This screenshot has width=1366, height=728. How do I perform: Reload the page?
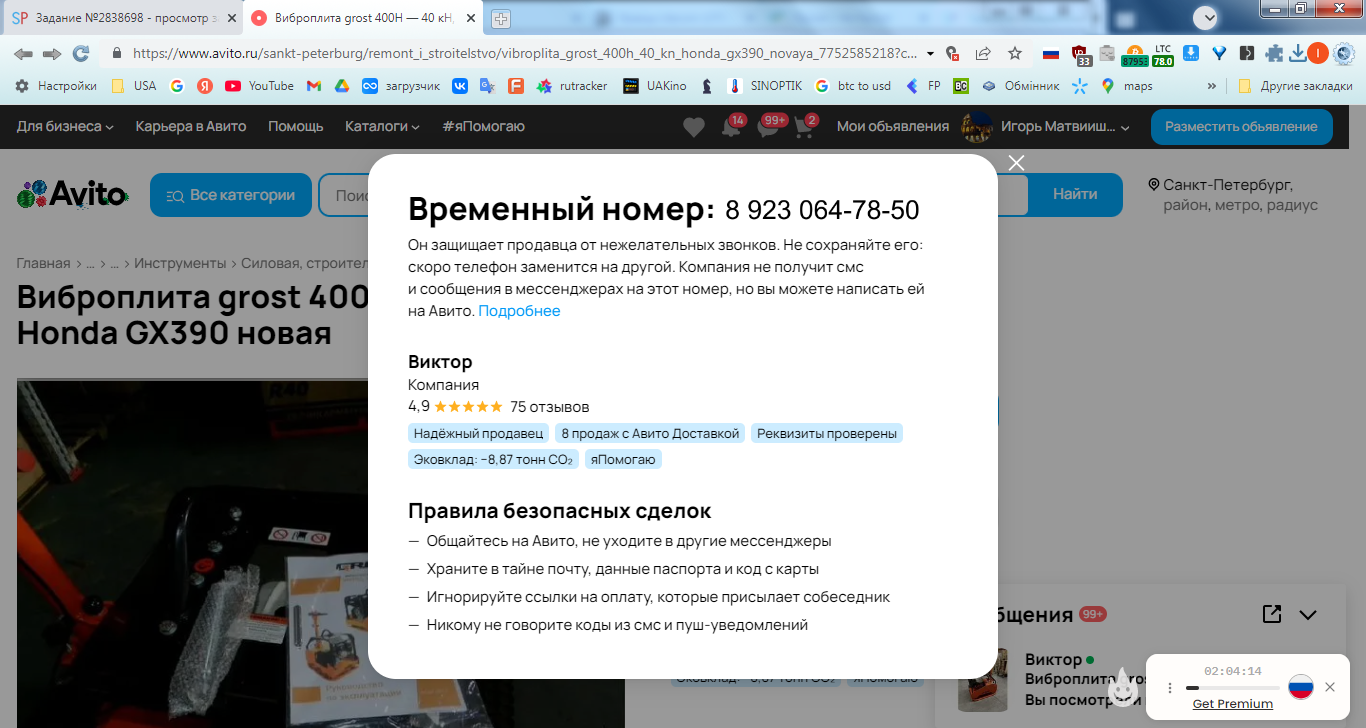[x=81, y=53]
